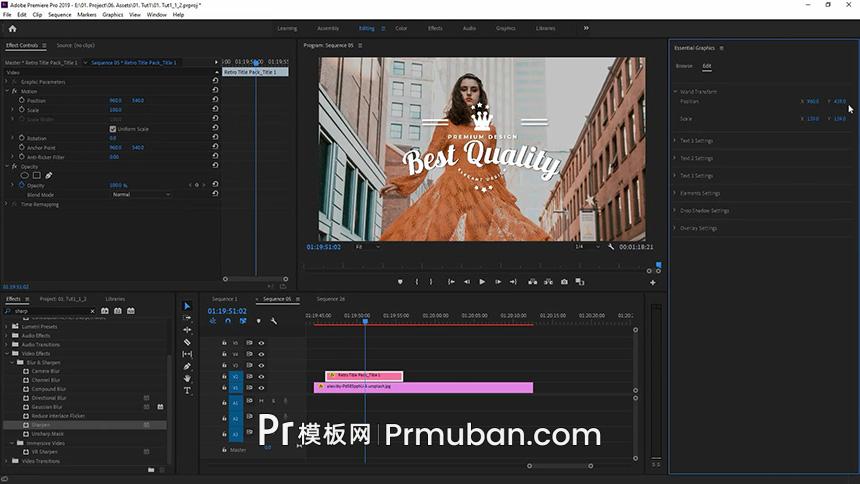Expand Lumetri Presets folder
Image resolution: width=860 pixels, height=484 pixels.
click(7, 327)
